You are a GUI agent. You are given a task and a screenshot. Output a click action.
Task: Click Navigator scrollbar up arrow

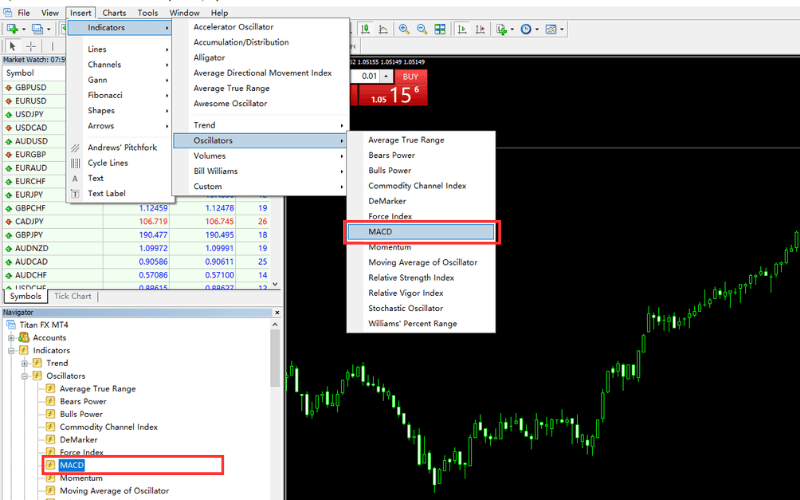coord(276,324)
